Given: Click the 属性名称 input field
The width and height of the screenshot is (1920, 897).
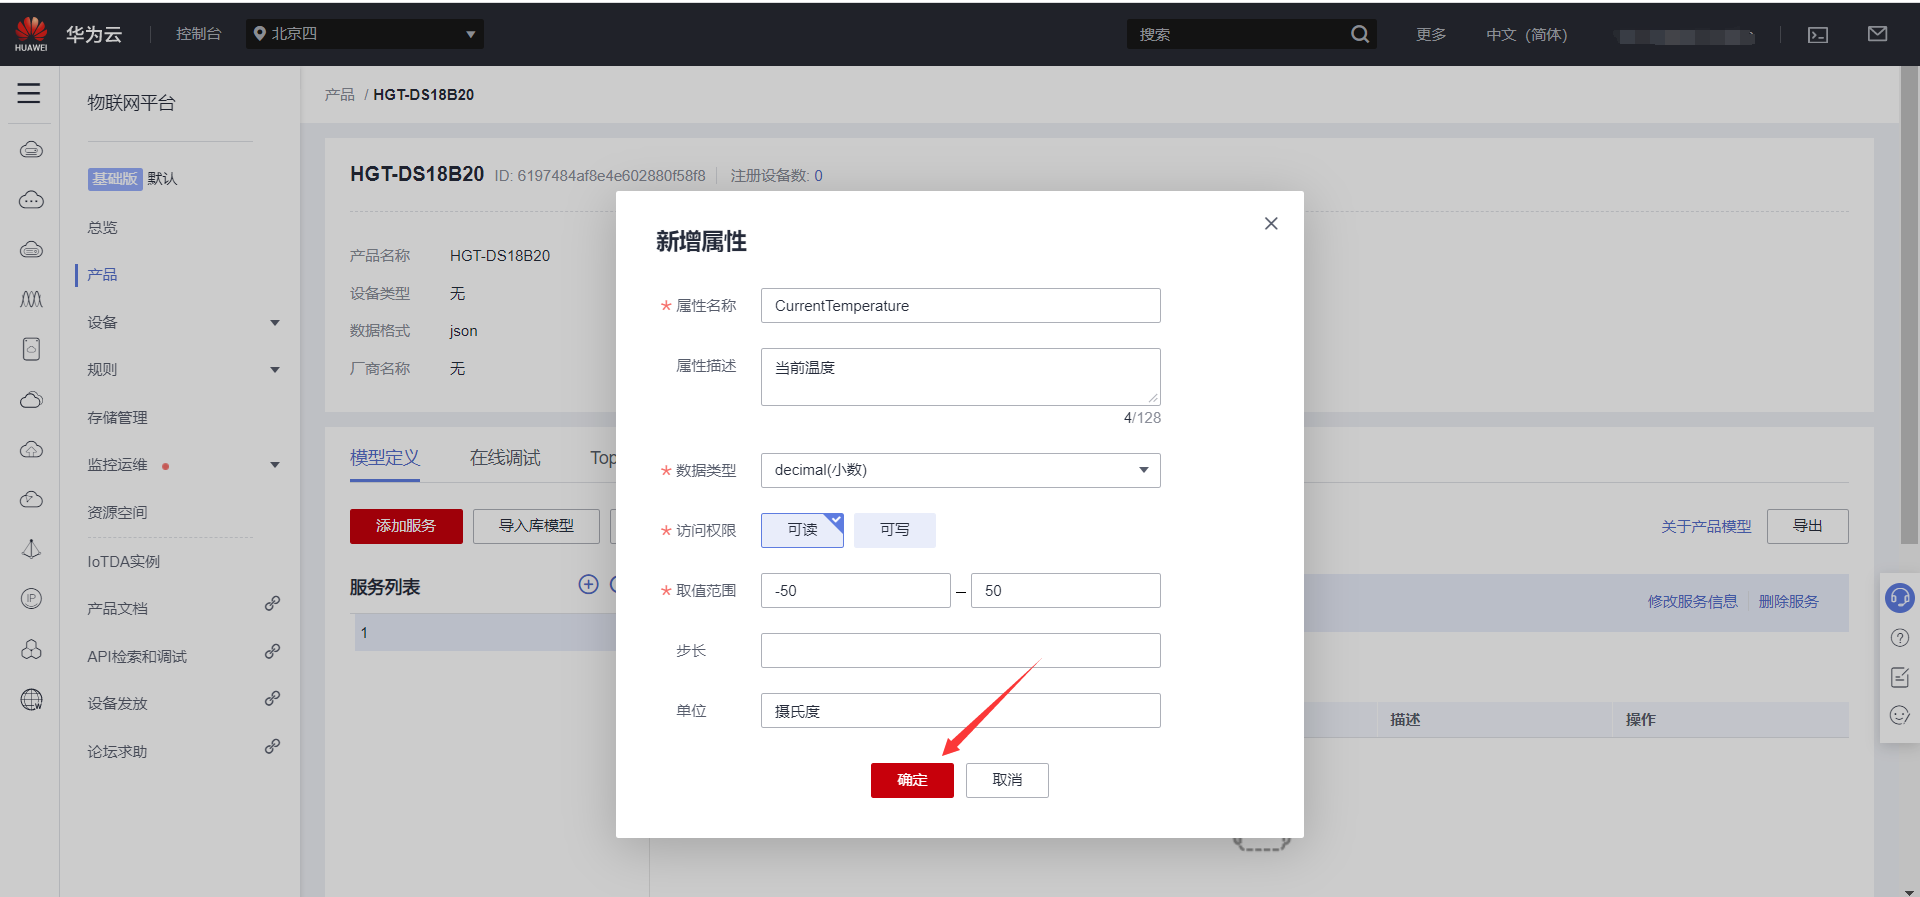Looking at the screenshot, I should 960,306.
